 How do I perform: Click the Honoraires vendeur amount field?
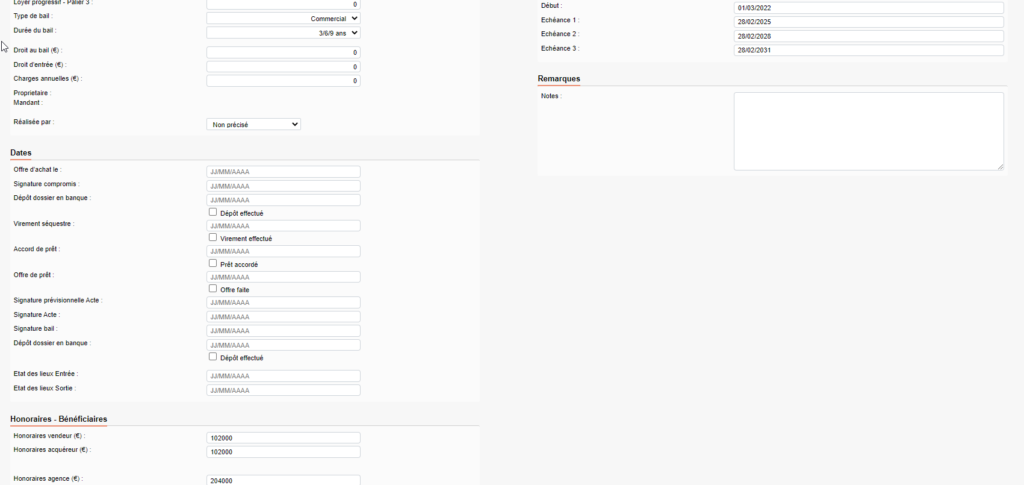coord(283,438)
